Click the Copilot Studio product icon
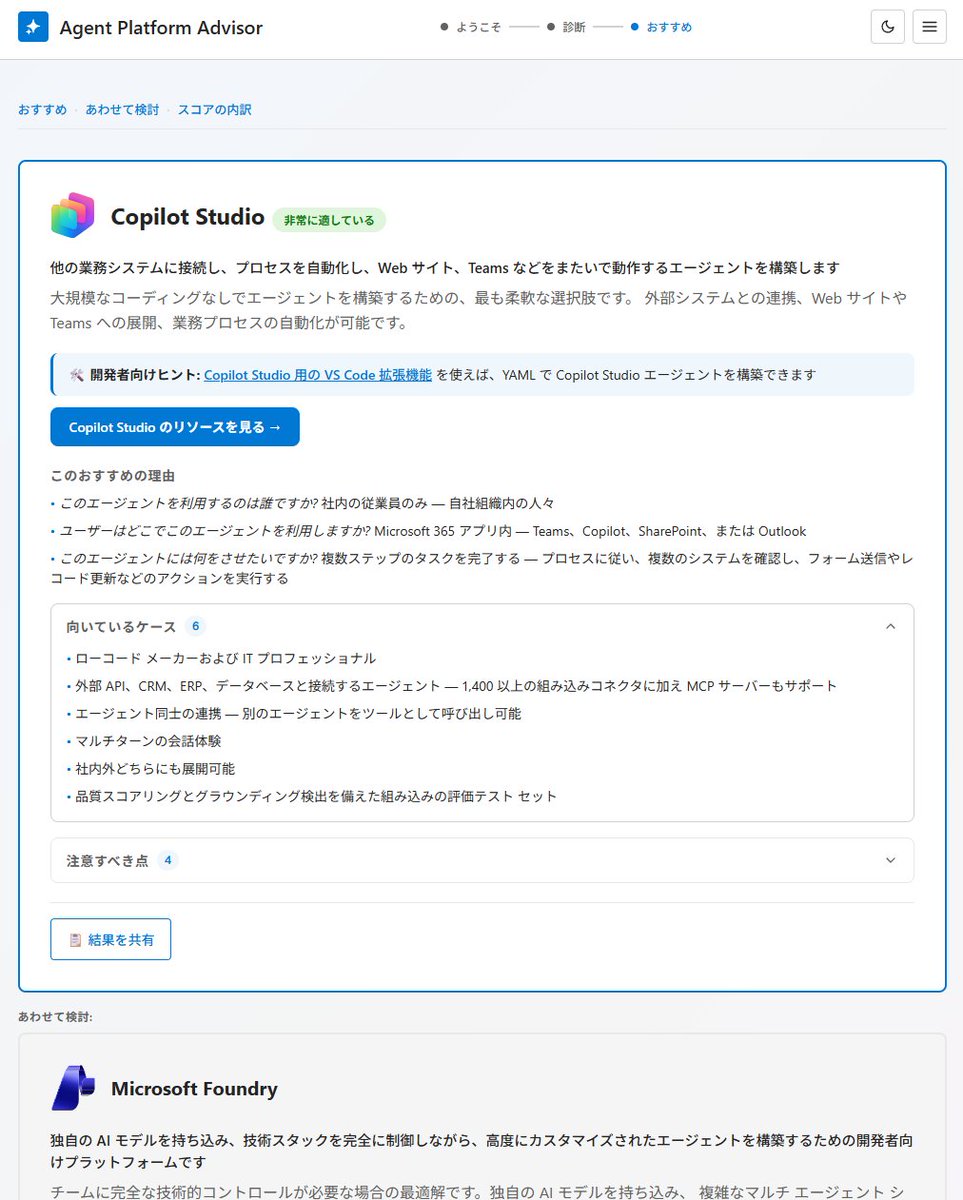 72,215
